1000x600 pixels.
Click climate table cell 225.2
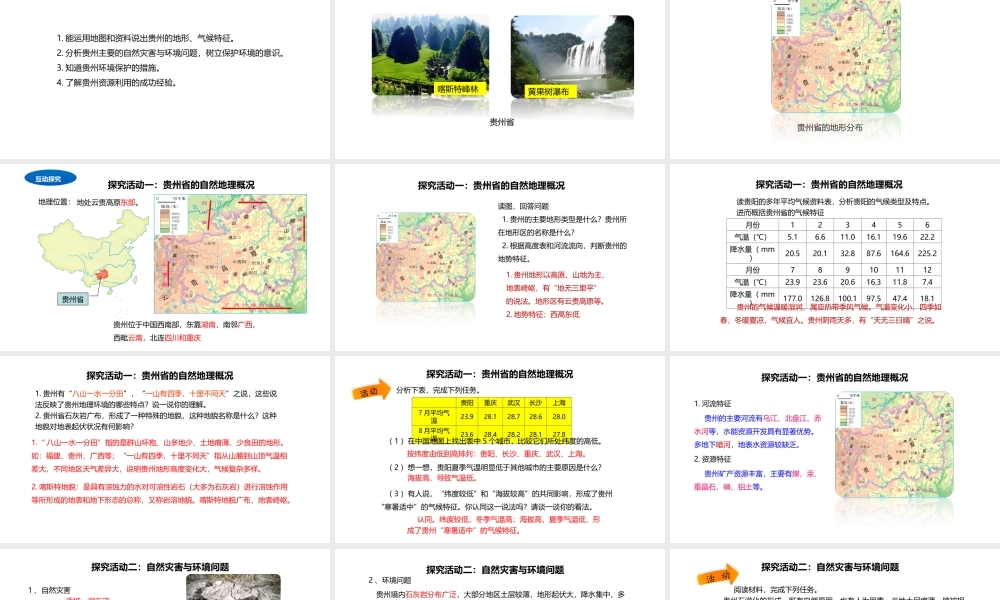(x=927, y=253)
